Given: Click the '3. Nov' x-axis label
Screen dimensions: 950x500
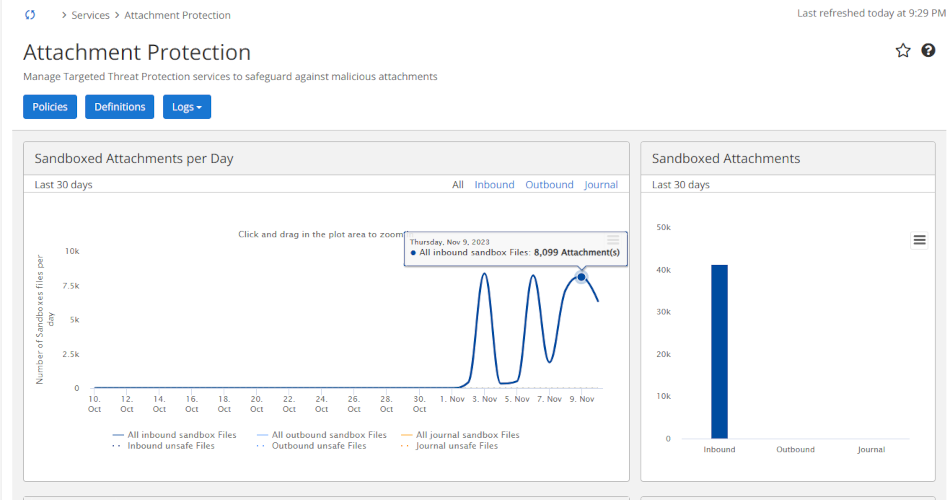Looking at the screenshot, I should 485,399.
